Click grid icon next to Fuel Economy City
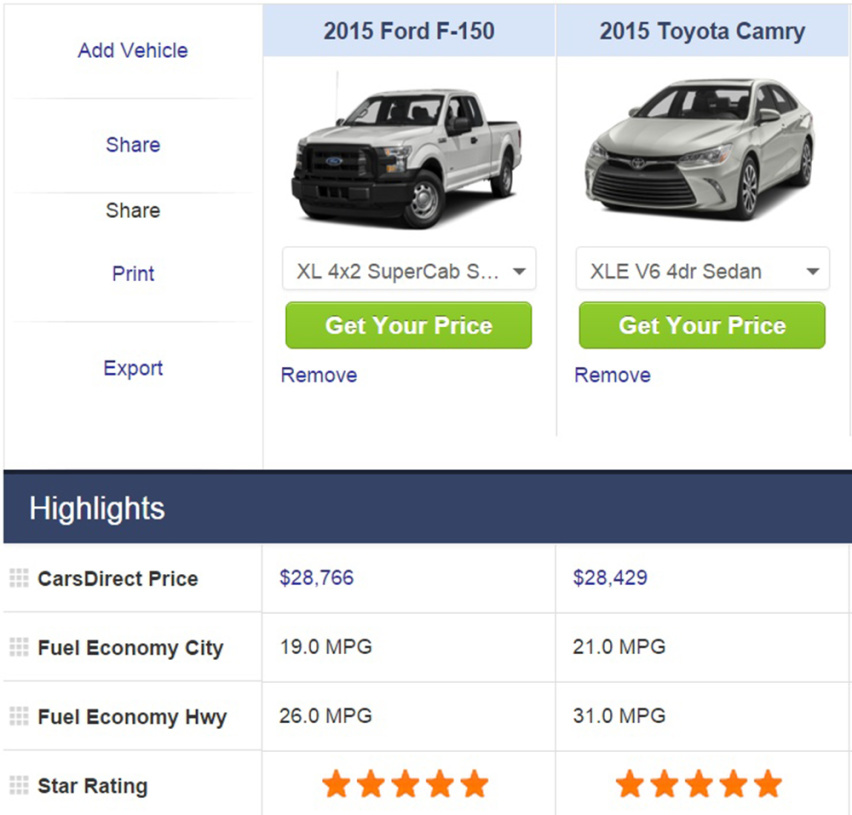Image resolution: width=852 pixels, height=815 pixels. 19,647
